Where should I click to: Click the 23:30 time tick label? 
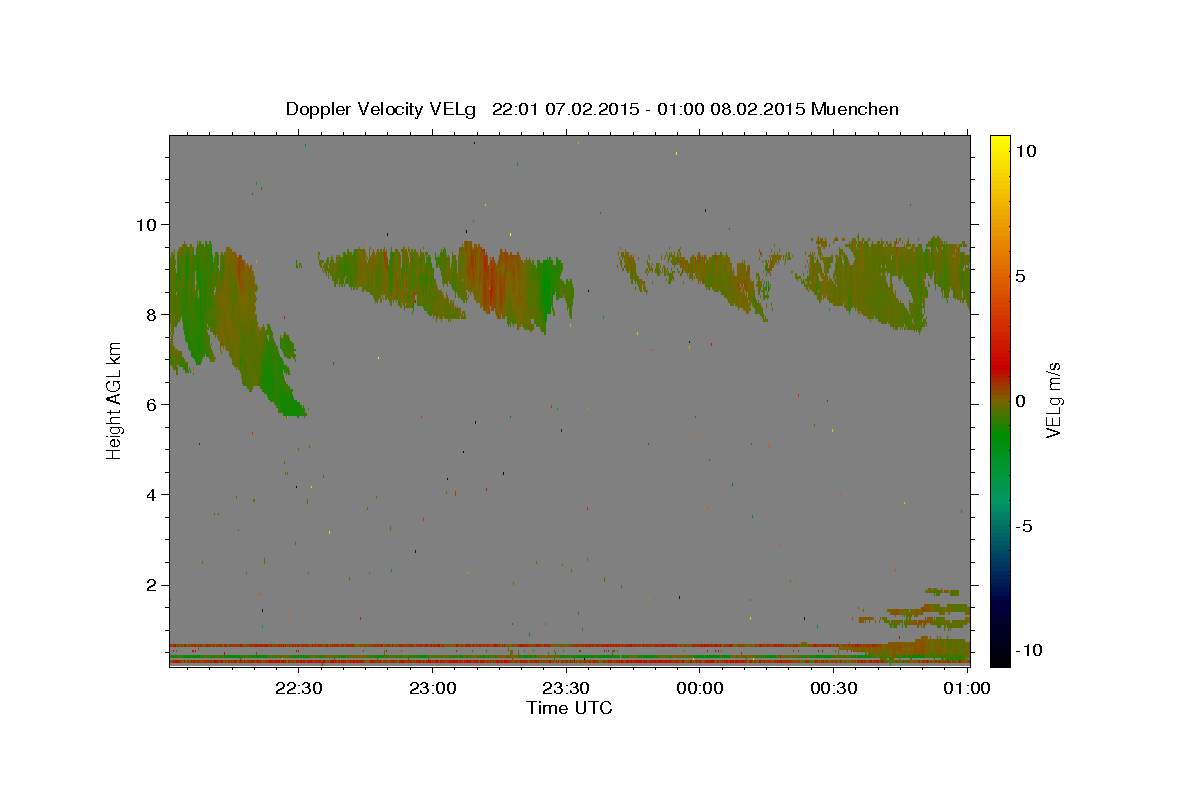click(x=566, y=689)
